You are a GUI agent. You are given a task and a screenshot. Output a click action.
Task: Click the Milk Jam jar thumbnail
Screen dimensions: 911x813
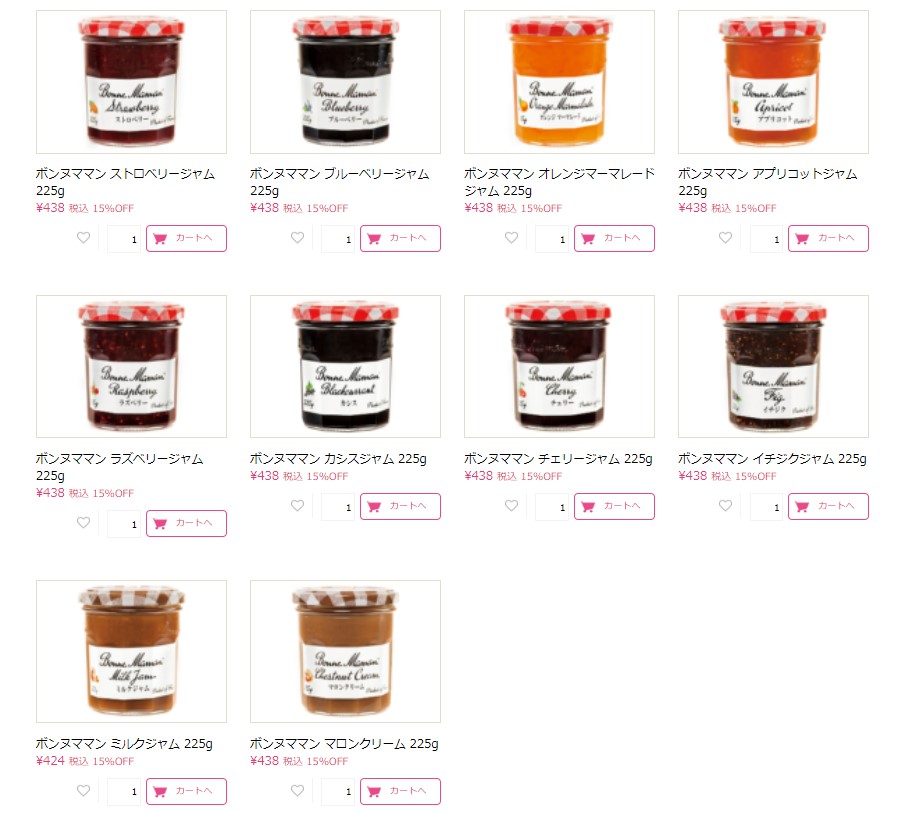[131, 651]
